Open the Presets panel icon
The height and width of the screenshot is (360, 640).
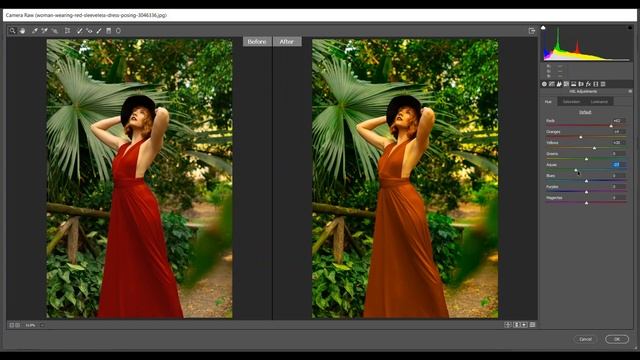(603, 84)
